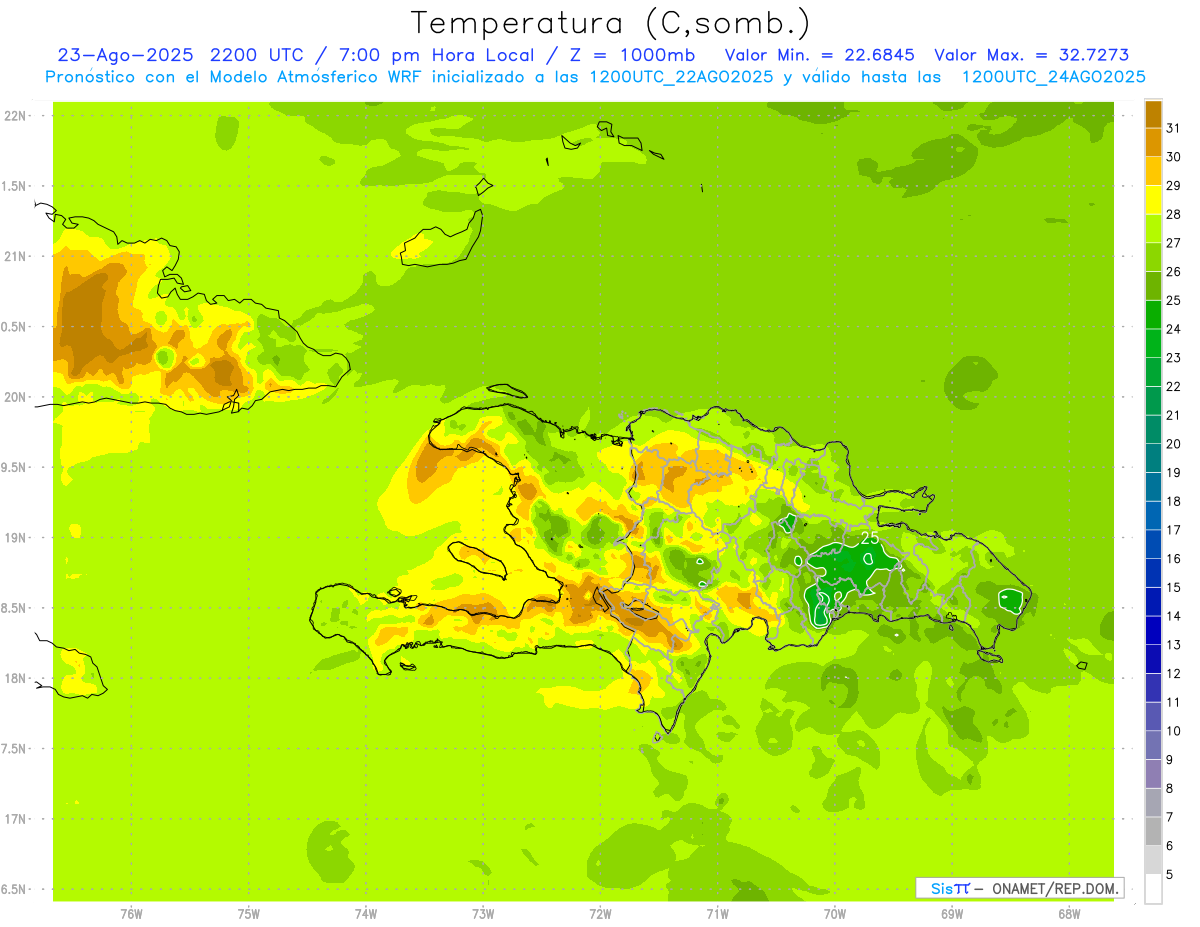Click the "76W" longitude label
The width and height of the screenshot is (1200, 927).
point(131,914)
